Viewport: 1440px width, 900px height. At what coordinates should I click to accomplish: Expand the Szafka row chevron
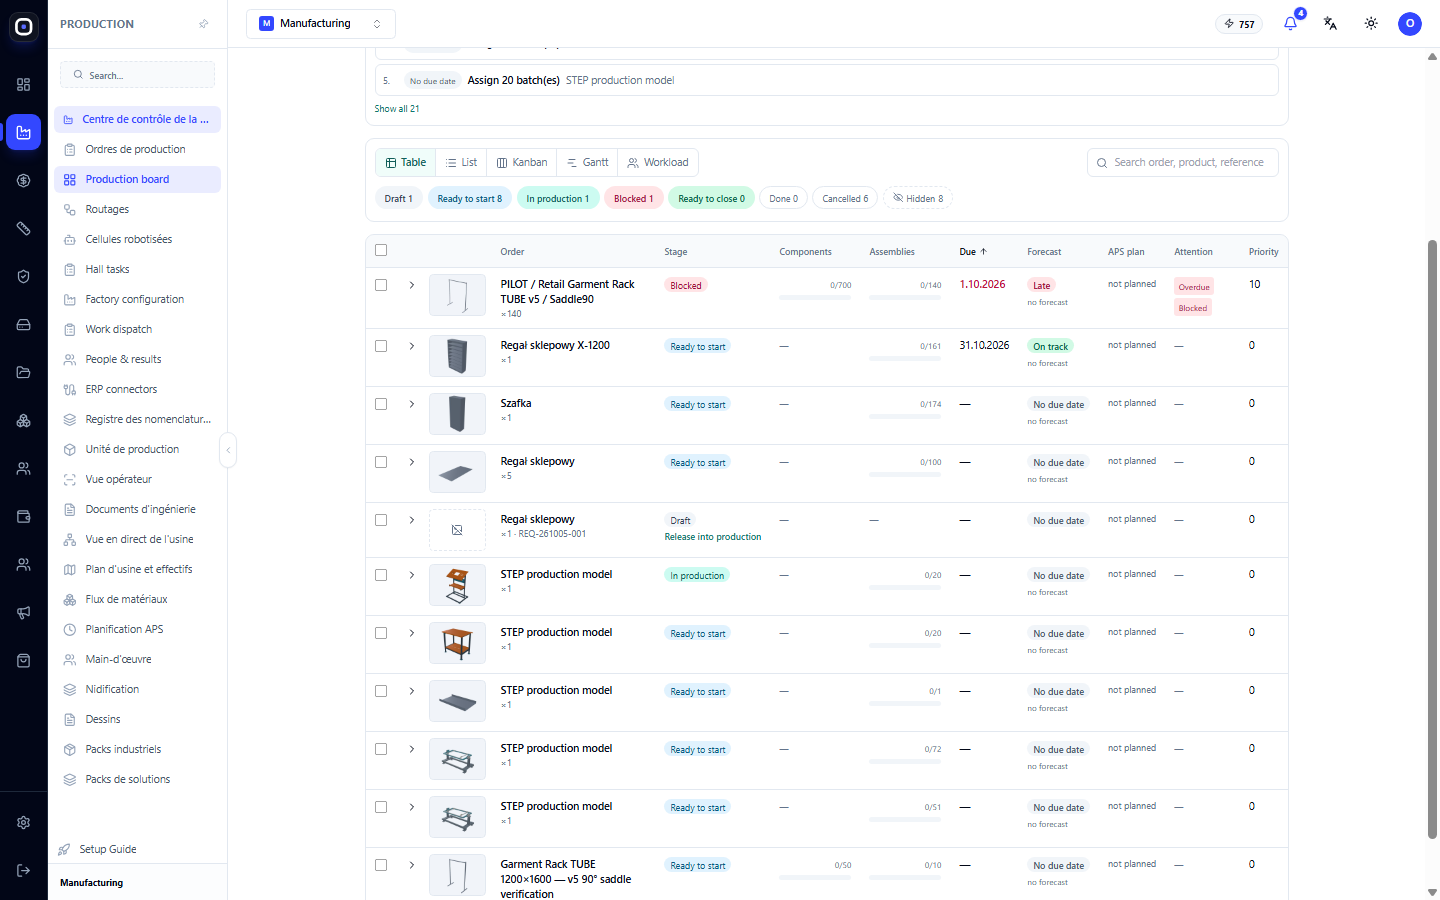[x=412, y=404]
